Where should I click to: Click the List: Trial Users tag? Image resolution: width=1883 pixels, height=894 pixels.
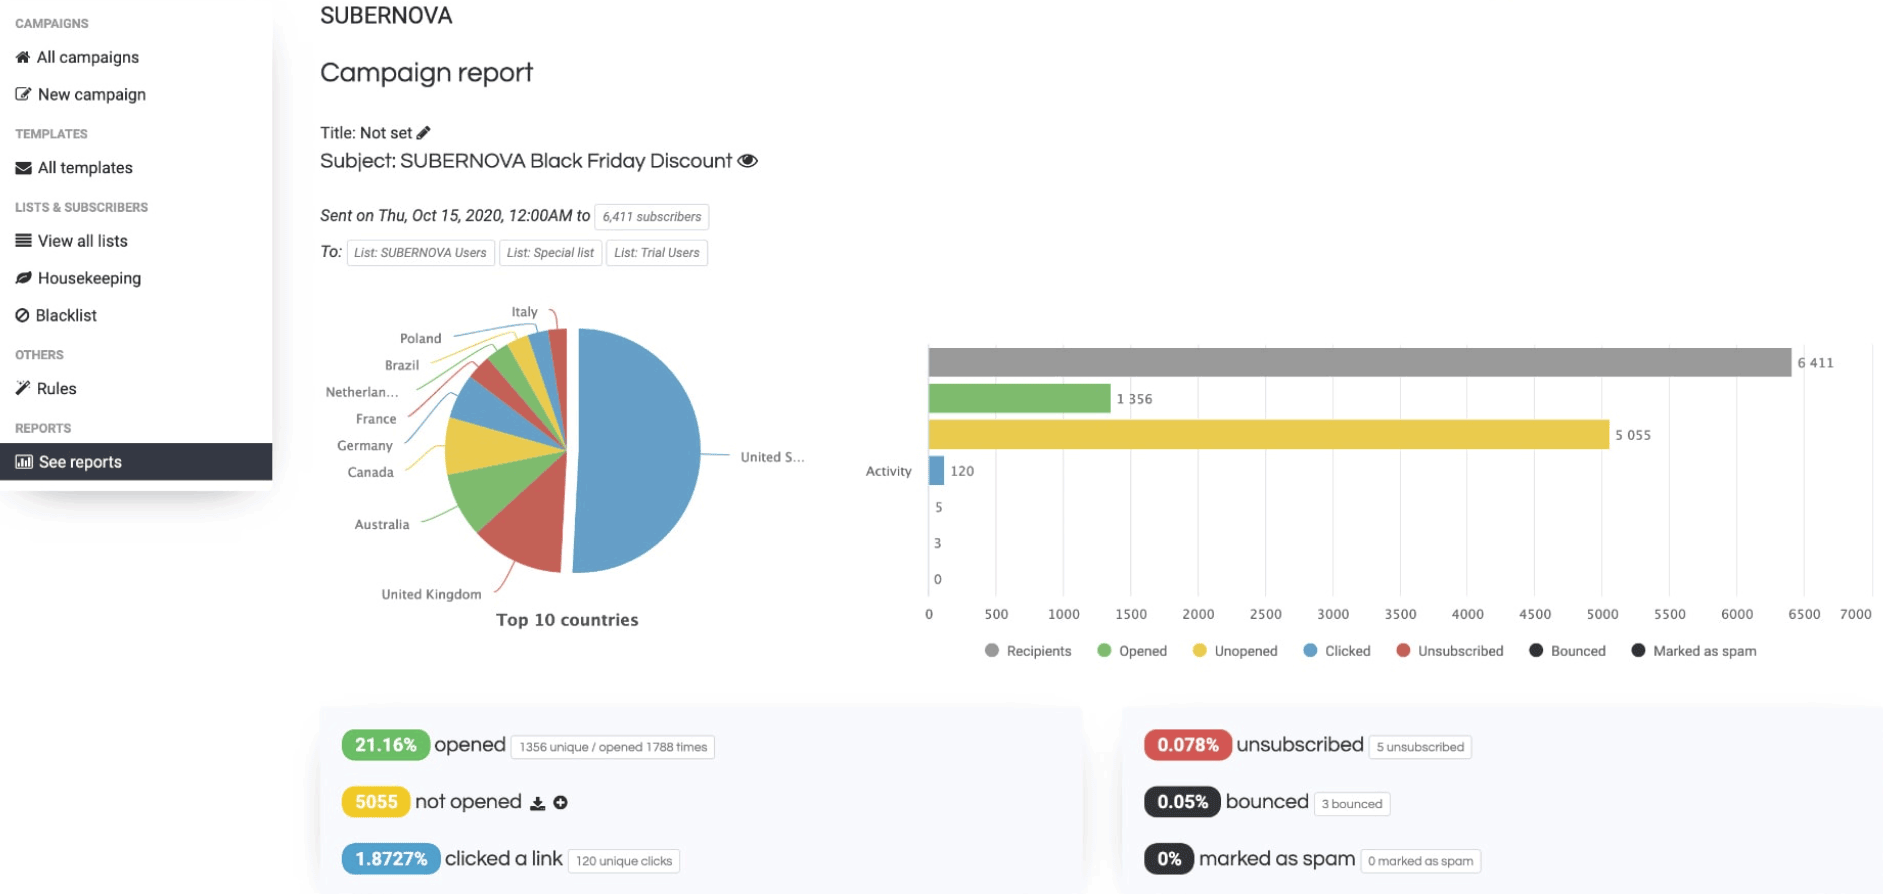tap(657, 253)
